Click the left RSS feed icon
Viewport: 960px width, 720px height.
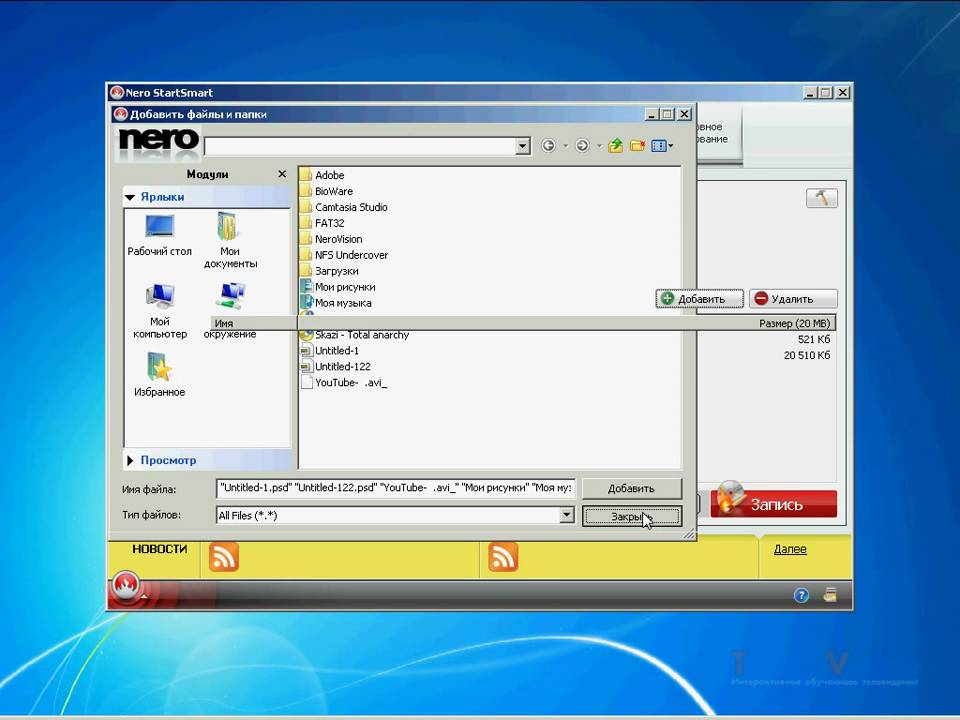click(x=223, y=557)
